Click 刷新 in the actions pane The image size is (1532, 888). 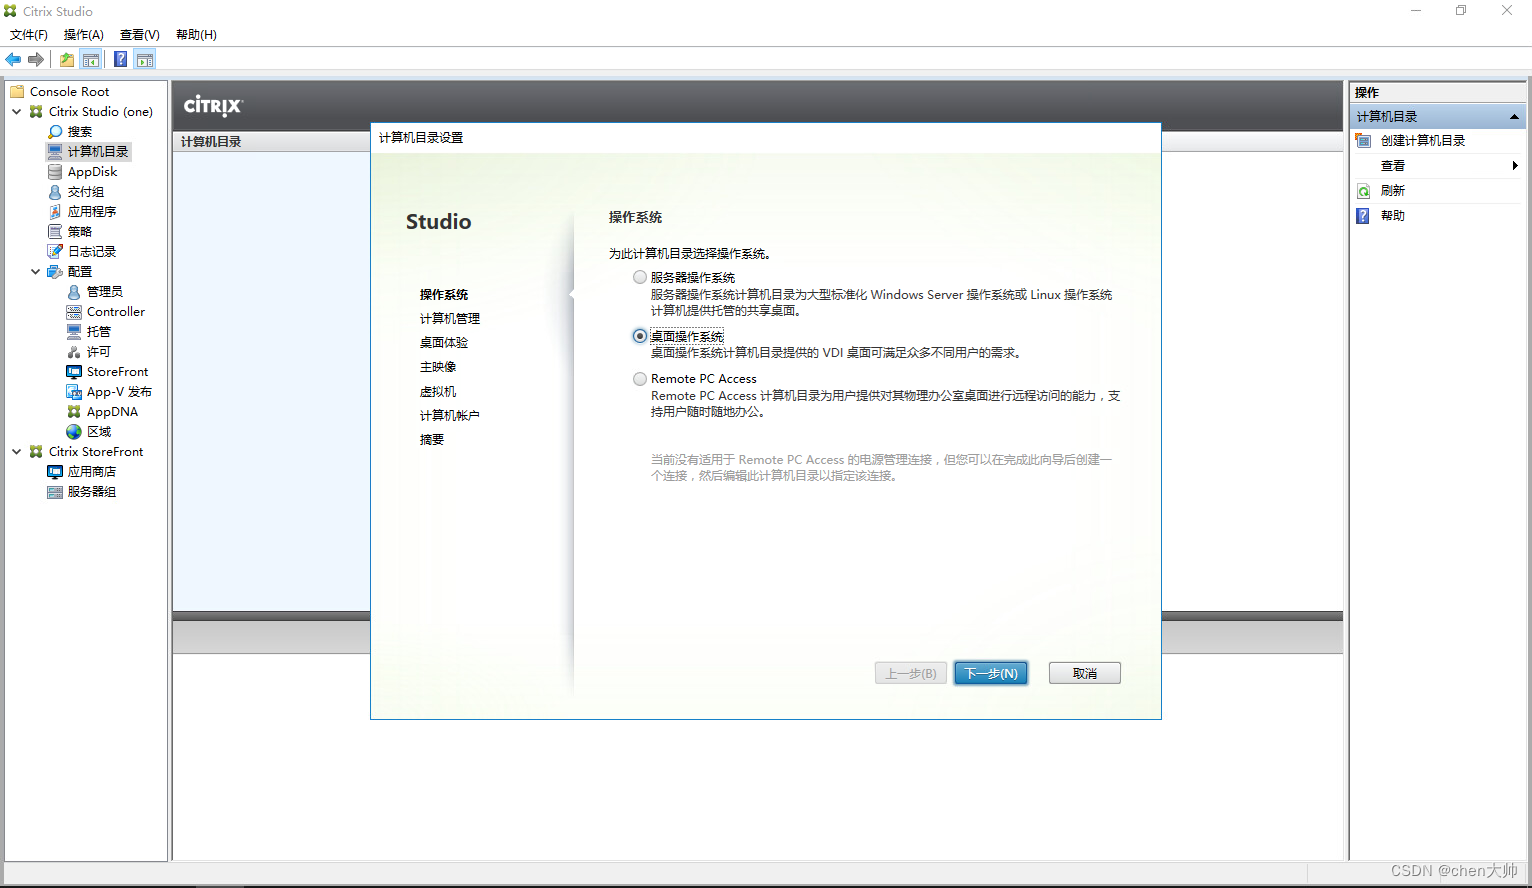click(1393, 191)
